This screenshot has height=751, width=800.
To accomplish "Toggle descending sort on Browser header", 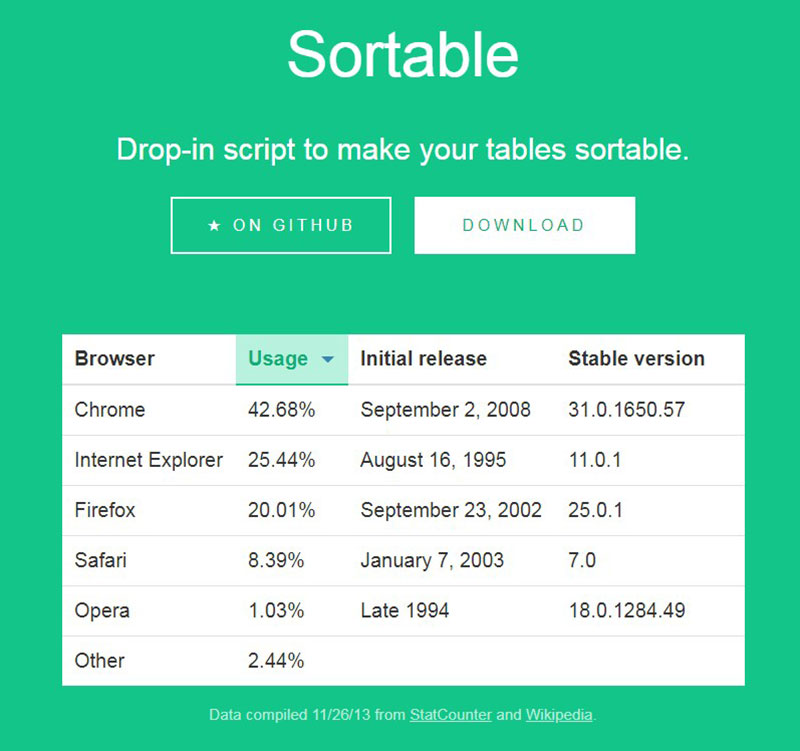I will (x=113, y=359).
